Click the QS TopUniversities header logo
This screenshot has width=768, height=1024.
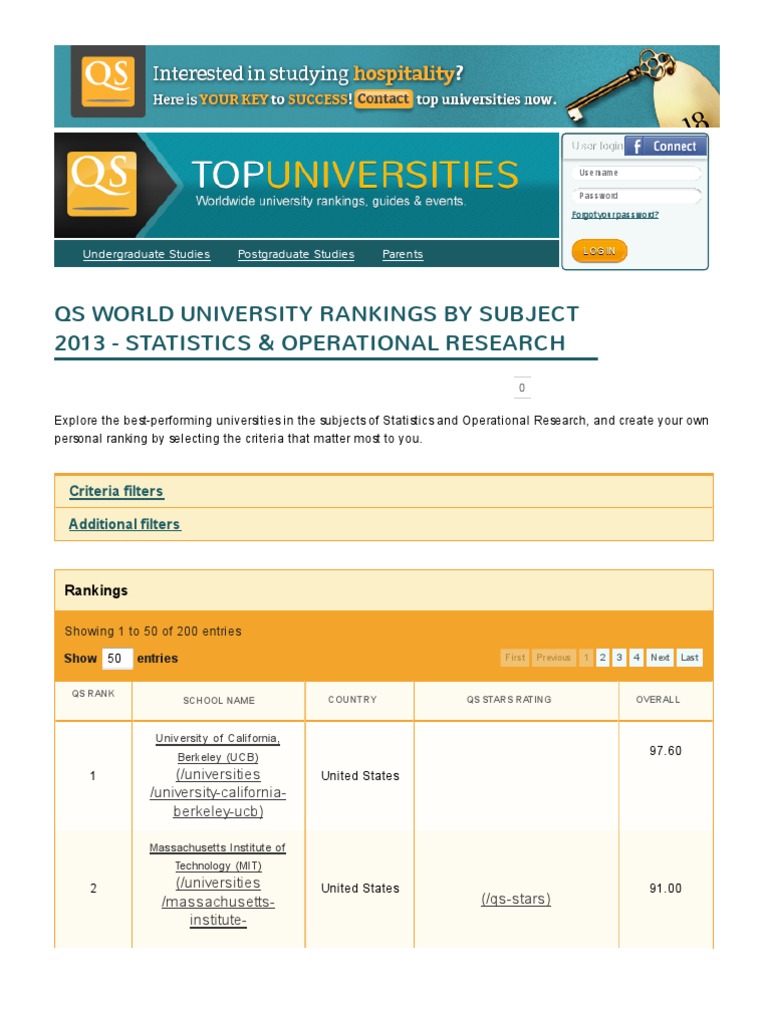(x=102, y=184)
